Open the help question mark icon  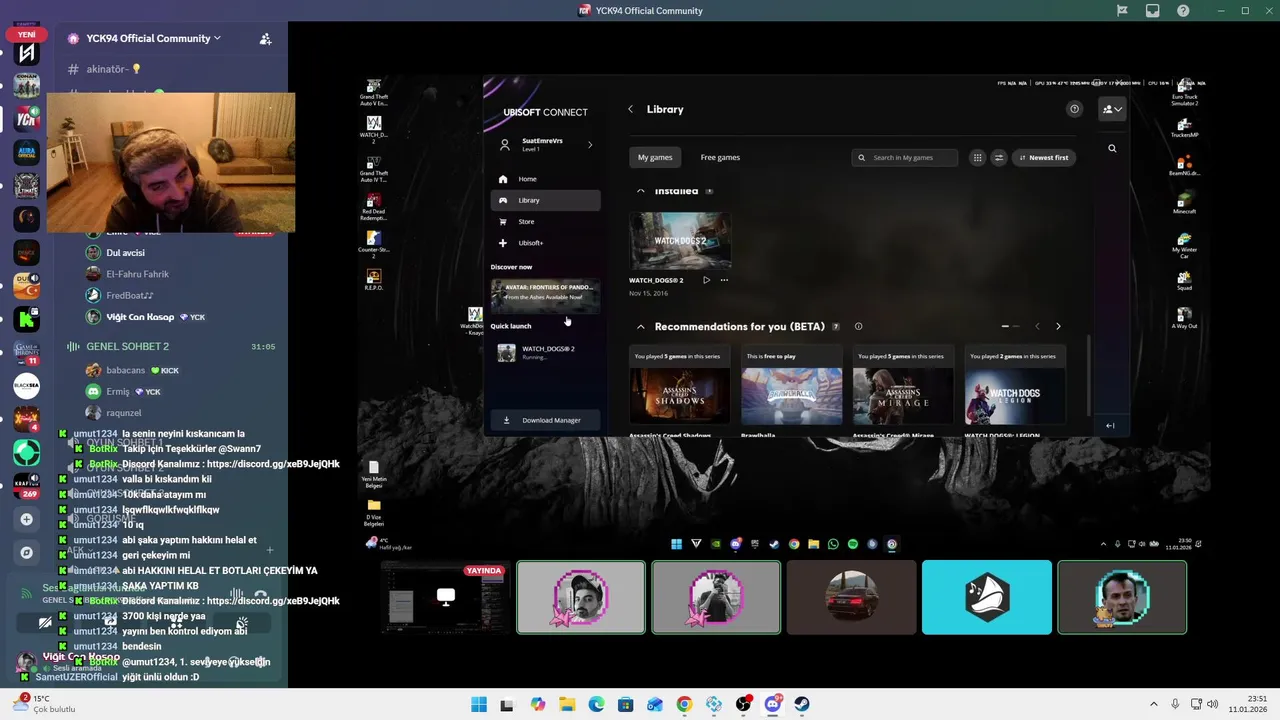pyautogui.click(x=1074, y=109)
